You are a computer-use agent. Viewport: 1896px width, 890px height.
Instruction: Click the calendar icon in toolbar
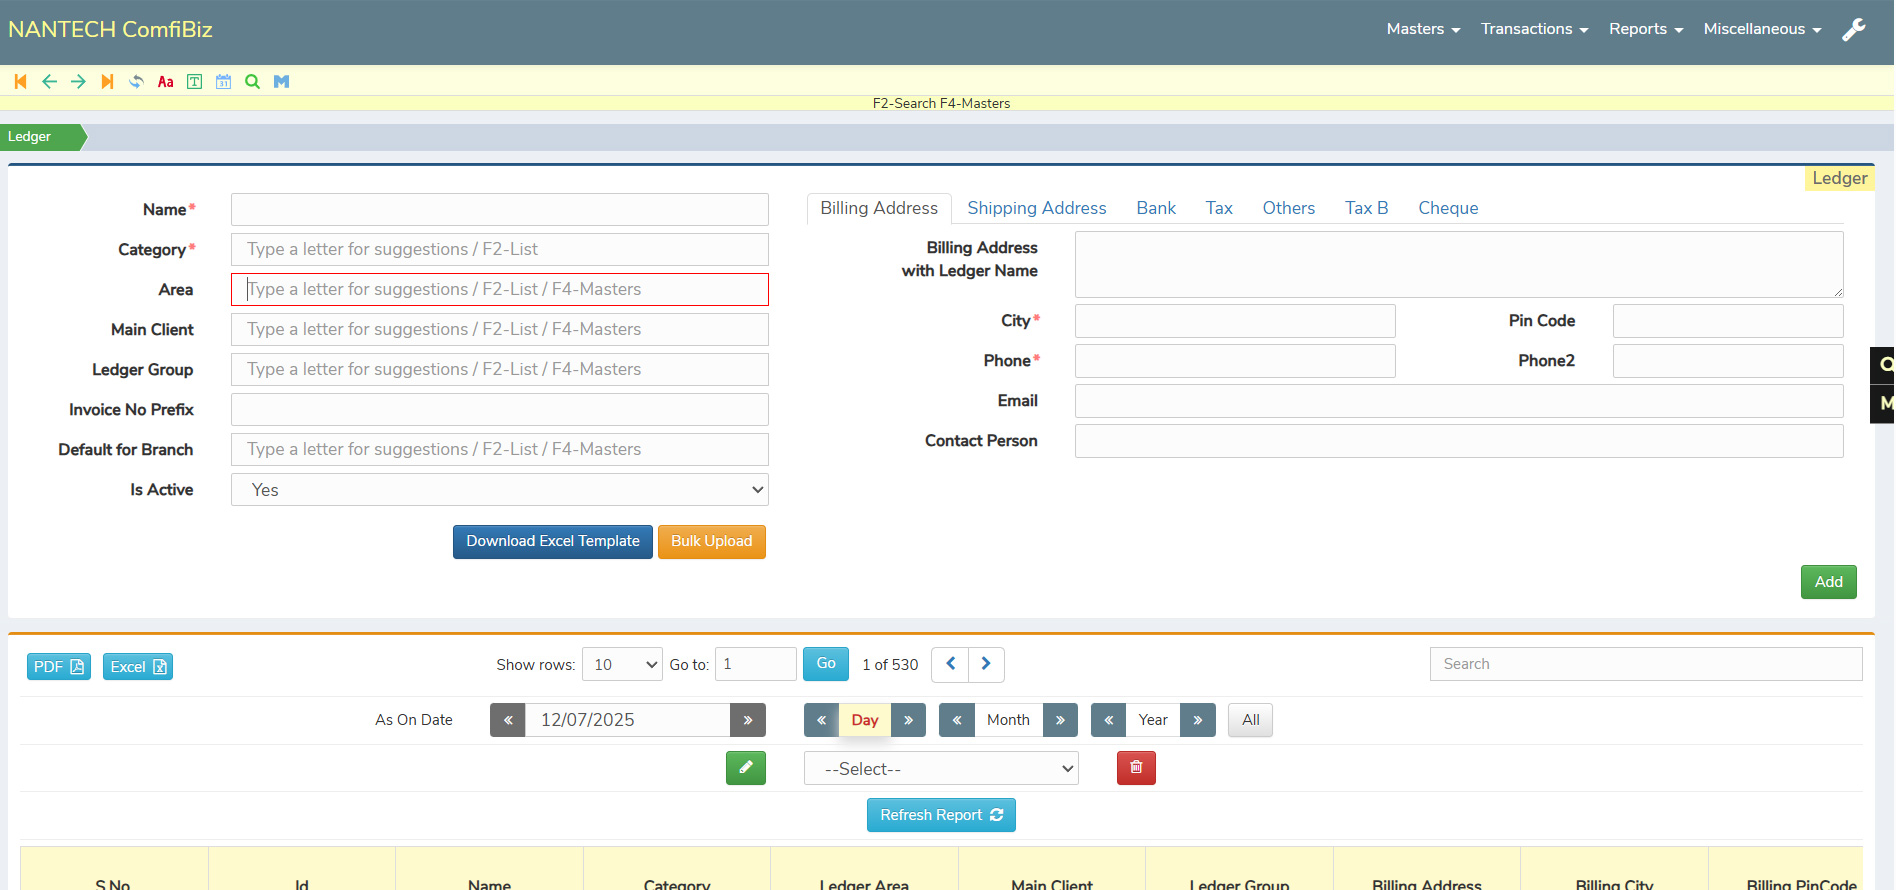(223, 82)
